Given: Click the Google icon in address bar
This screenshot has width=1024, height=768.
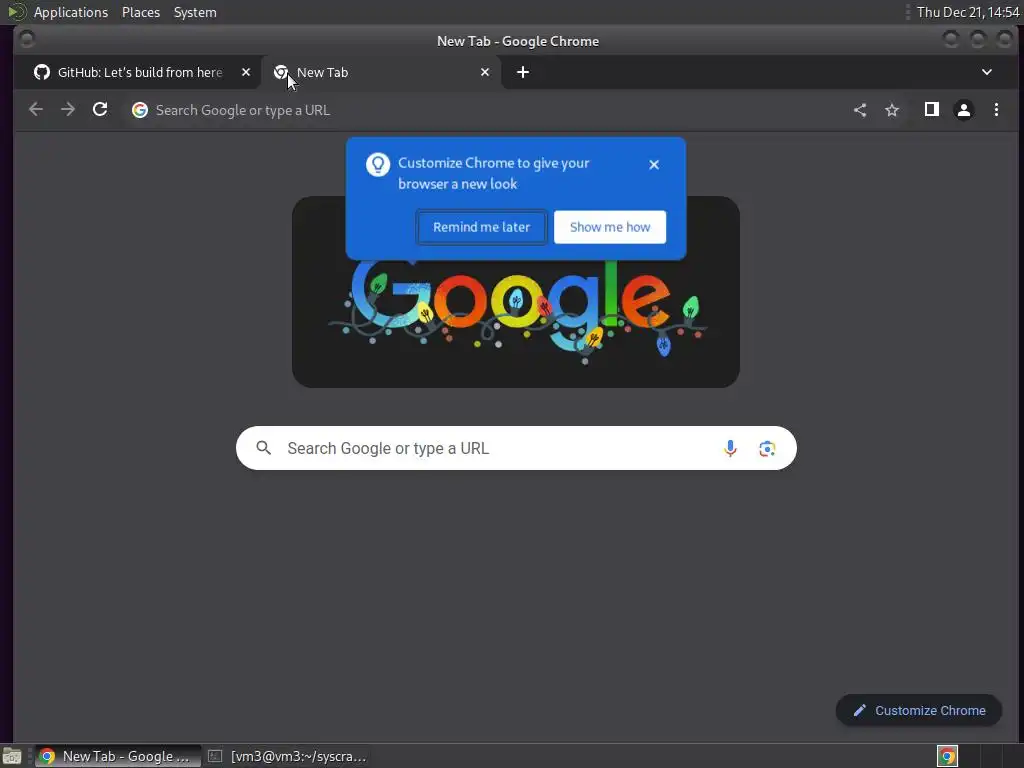Looking at the screenshot, I should pos(140,110).
